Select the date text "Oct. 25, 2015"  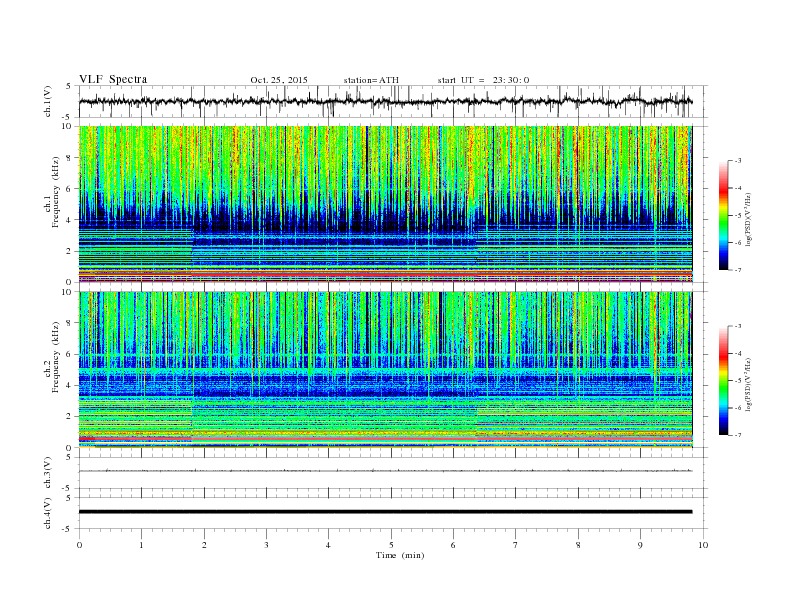click(x=279, y=80)
